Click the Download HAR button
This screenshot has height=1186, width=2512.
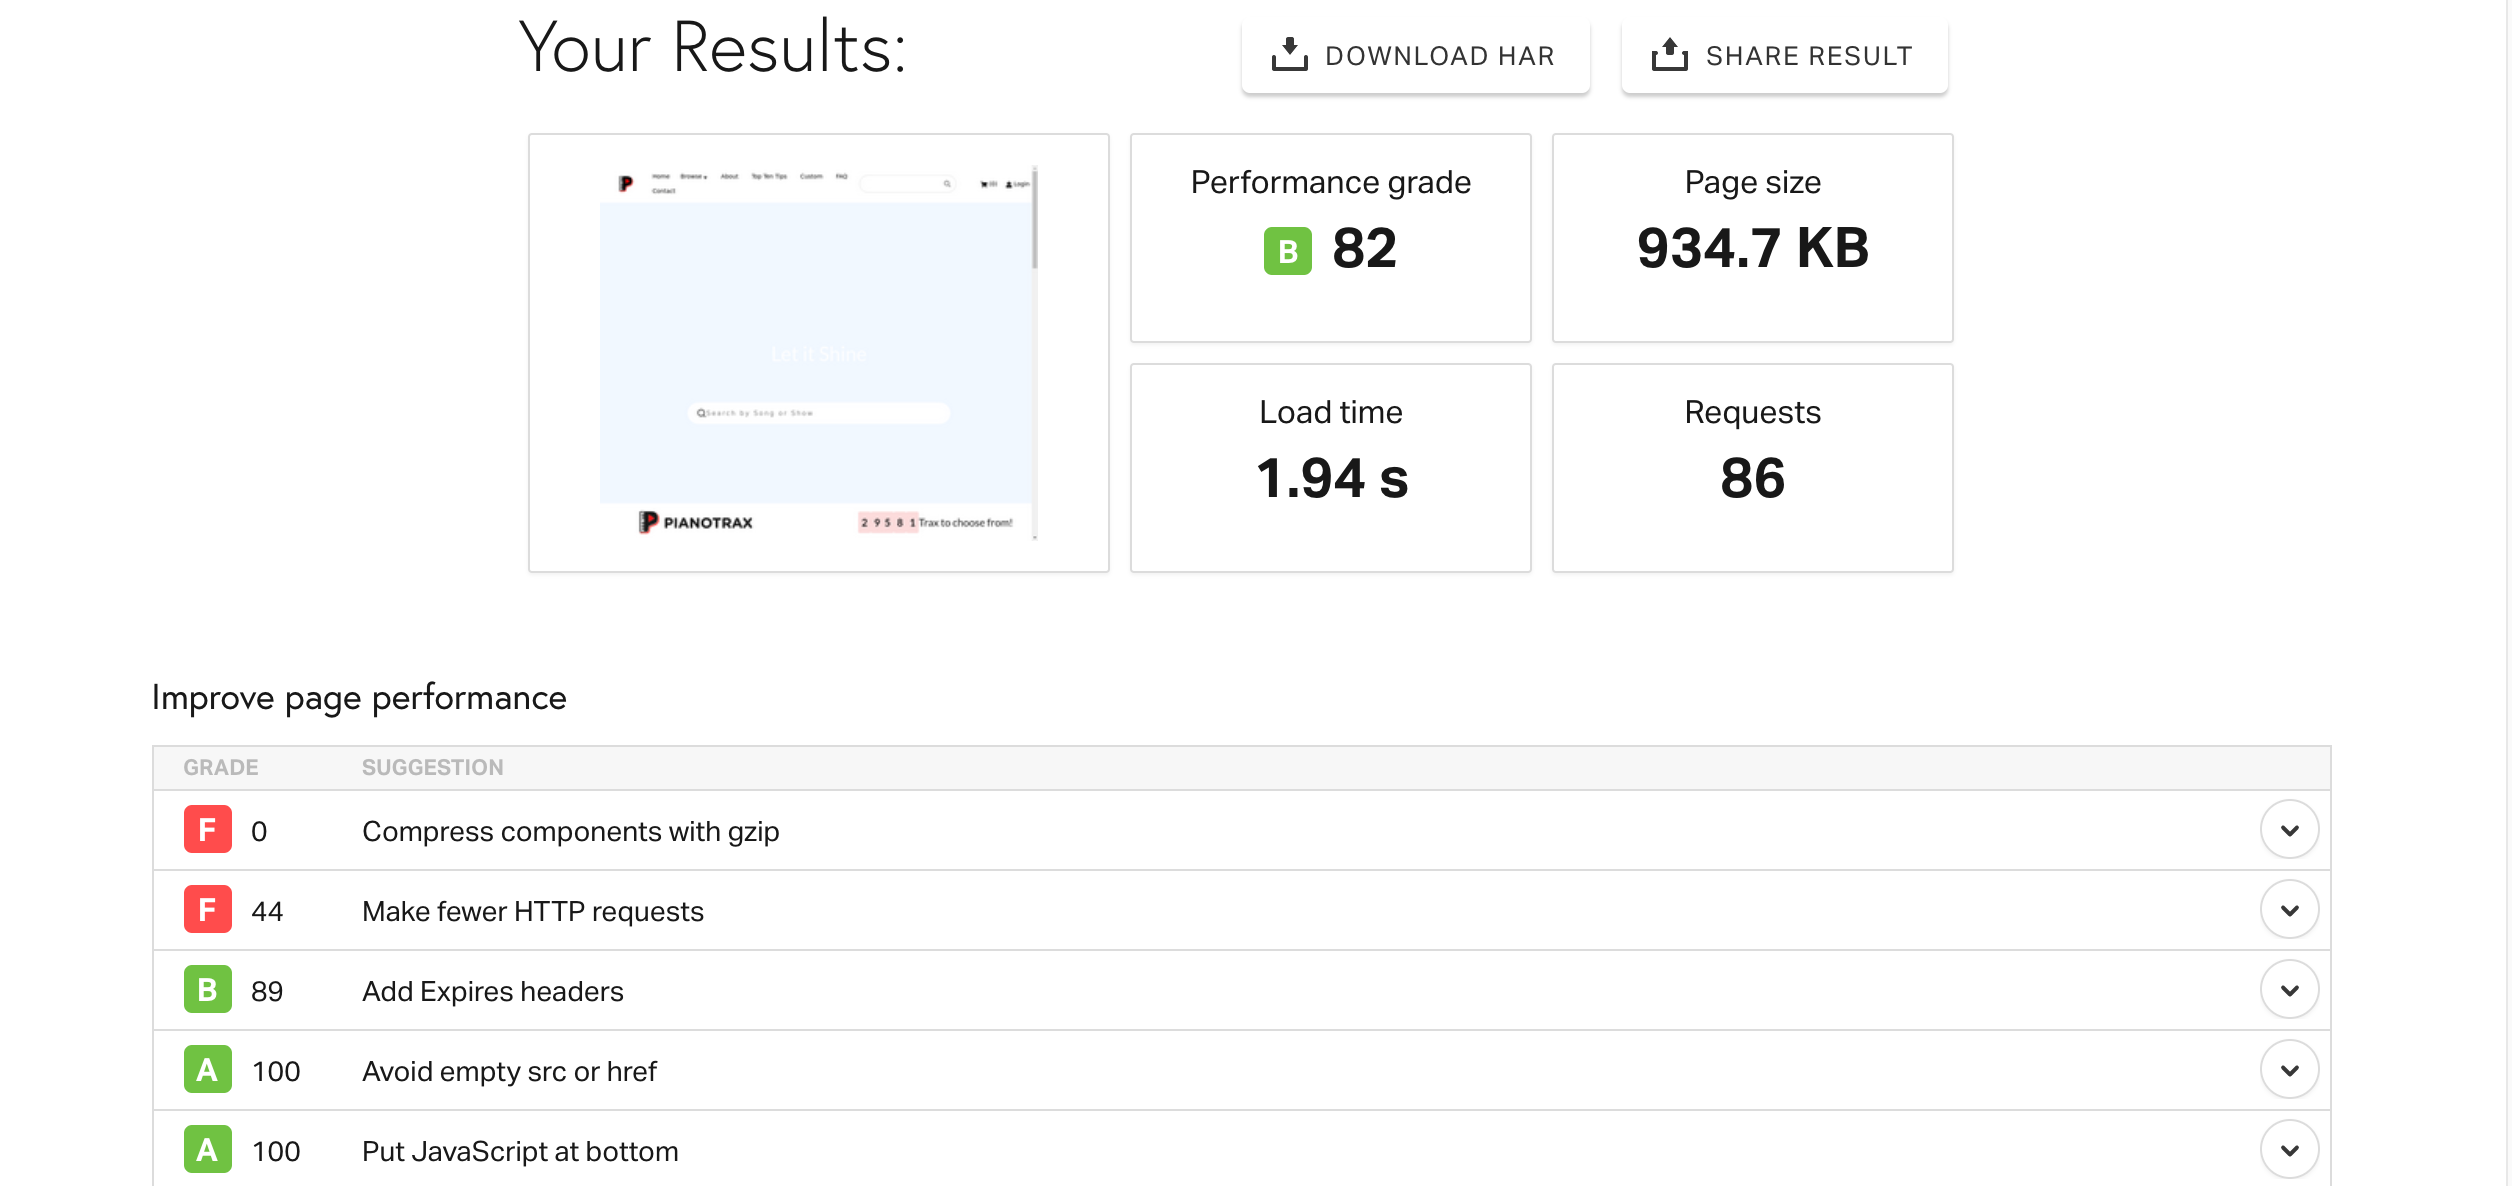click(1415, 56)
